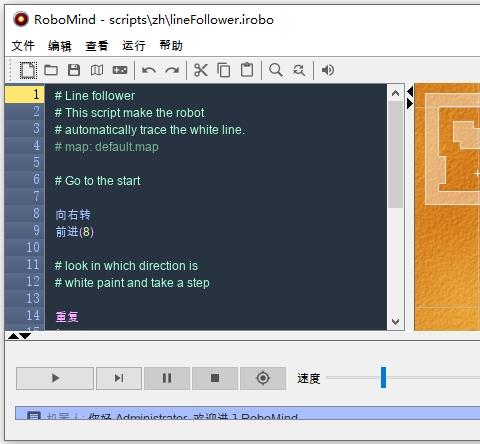Click the editor vertical scrollbar thumb
The height and width of the screenshot is (444, 480).
click(x=396, y=154)
